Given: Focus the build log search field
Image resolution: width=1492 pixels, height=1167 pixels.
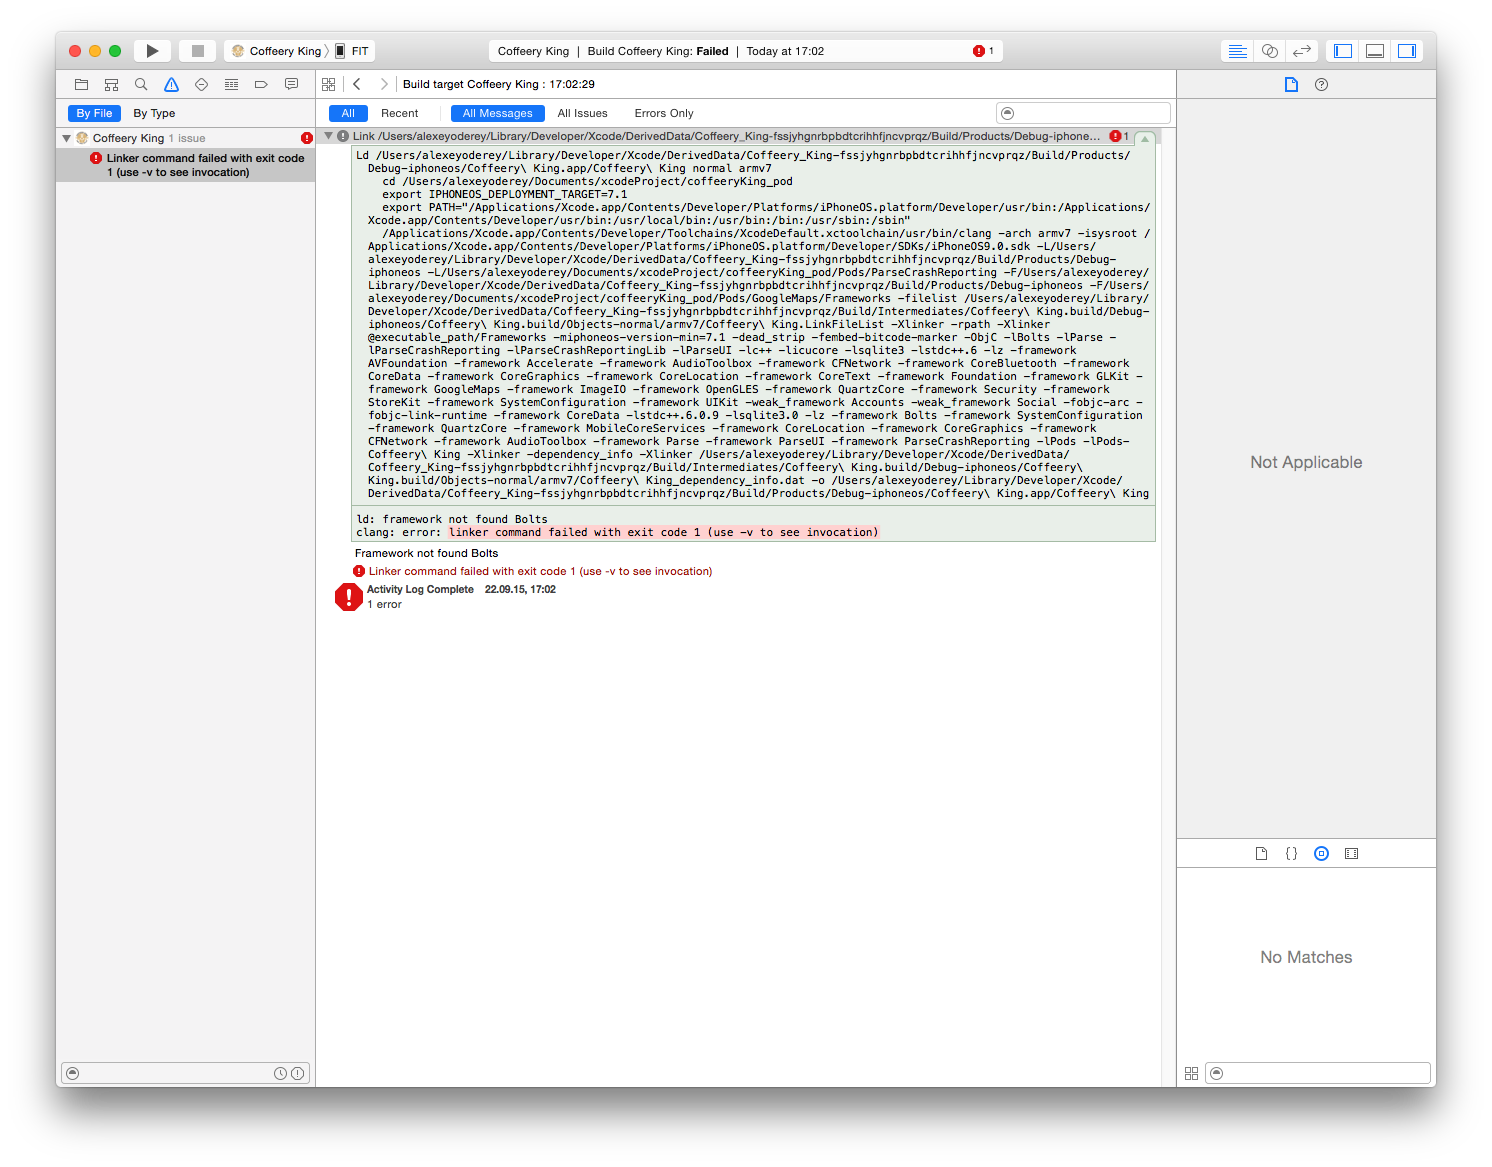Looking at the screenshot, I should (x=1083, y=114).
